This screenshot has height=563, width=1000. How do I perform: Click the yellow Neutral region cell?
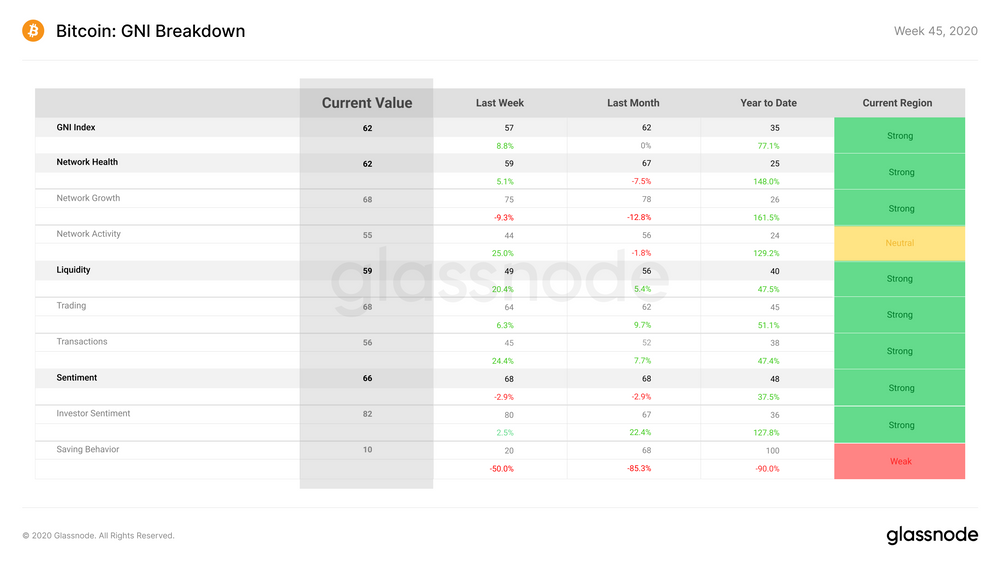click(899, 243)
